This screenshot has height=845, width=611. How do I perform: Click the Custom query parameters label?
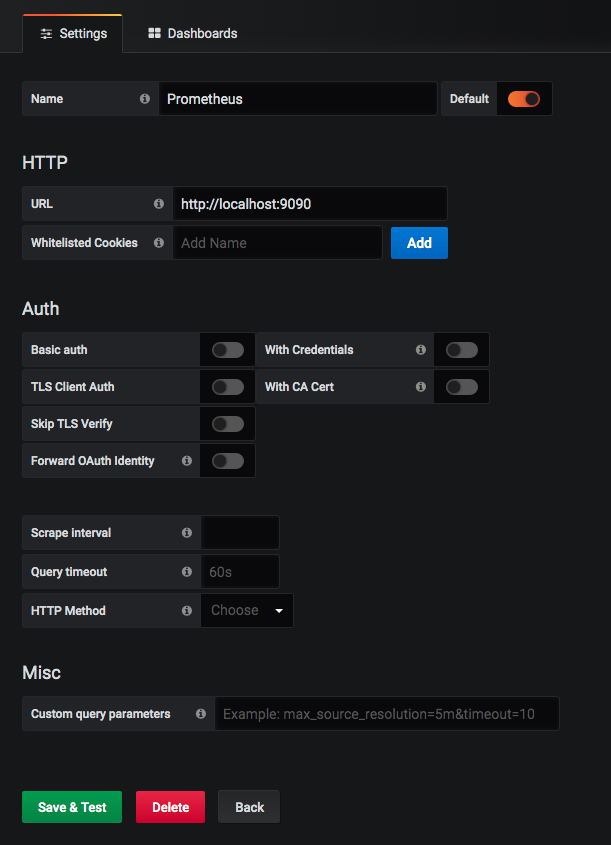click(100, 714)
